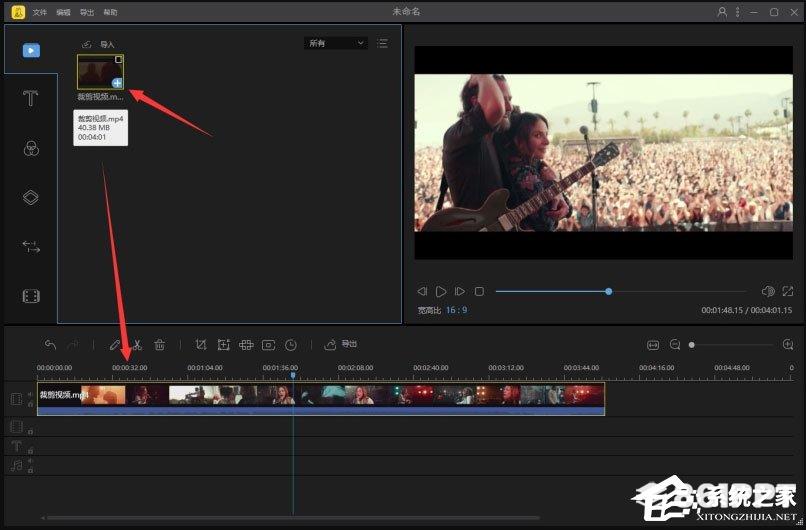Delete the selected clip with trash icon
This screenshot has width=806, height=530.
[x=160, y=344]
